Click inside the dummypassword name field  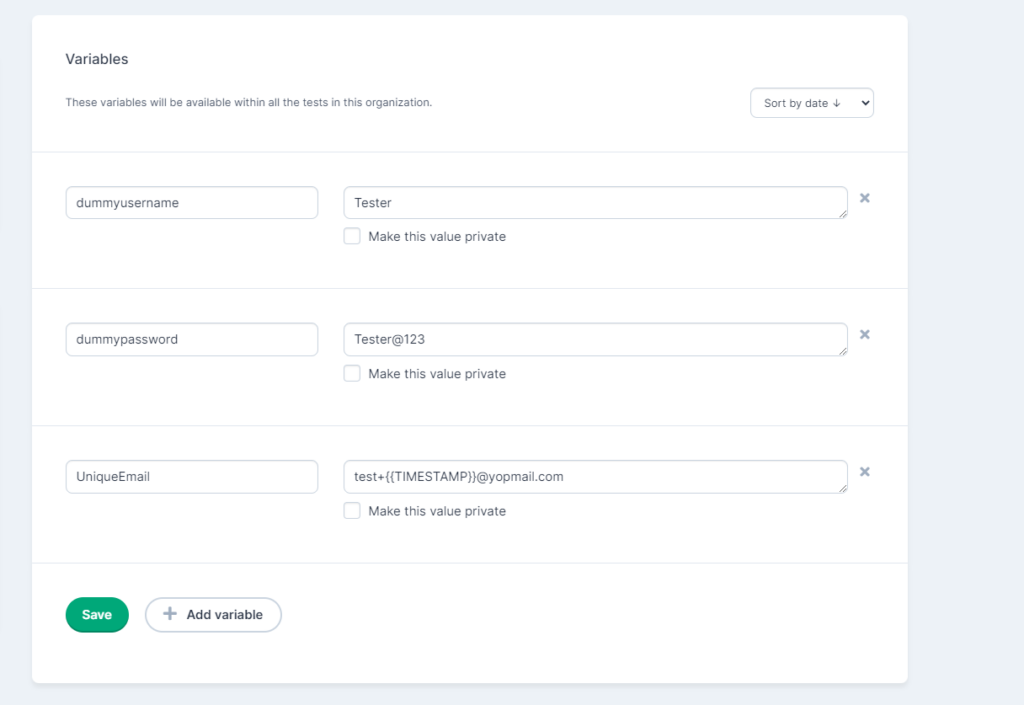[191, 339]
